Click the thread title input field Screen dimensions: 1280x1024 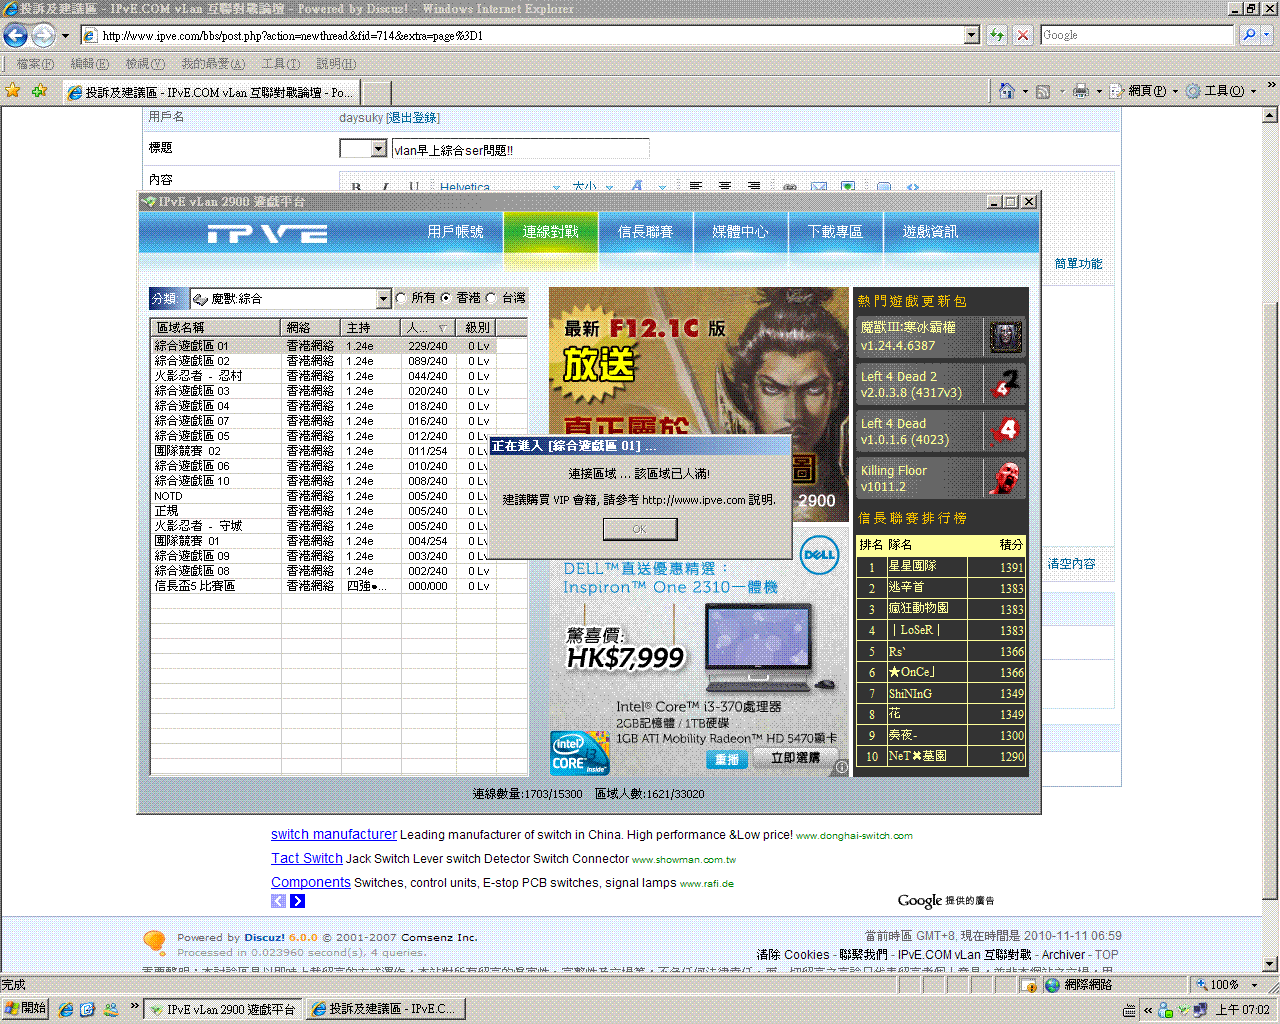pyautogui.click(x=520, y=150)
